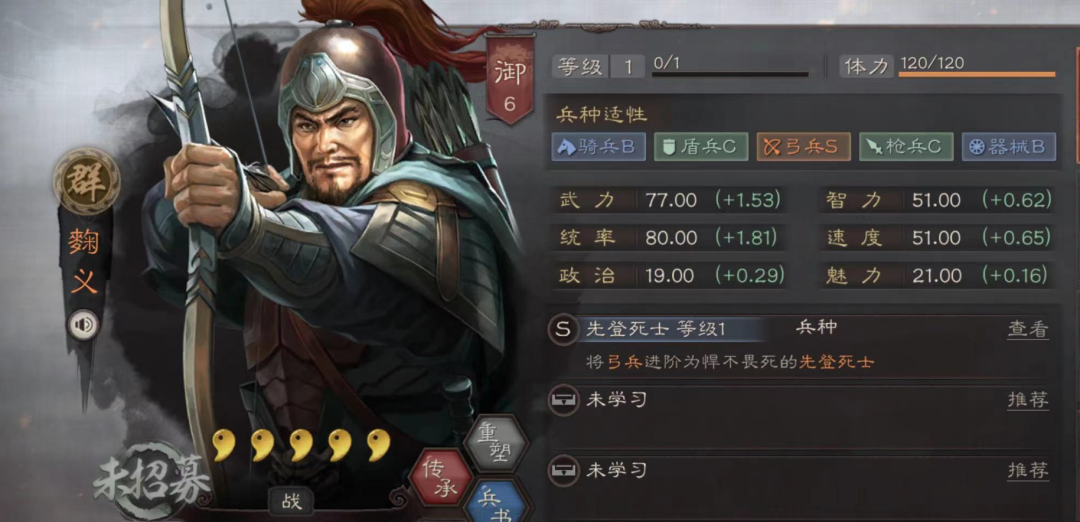The image size is (1080, 522).
Task: Select the second empty 未学习 skill slot icon
Action: (563, 471)
